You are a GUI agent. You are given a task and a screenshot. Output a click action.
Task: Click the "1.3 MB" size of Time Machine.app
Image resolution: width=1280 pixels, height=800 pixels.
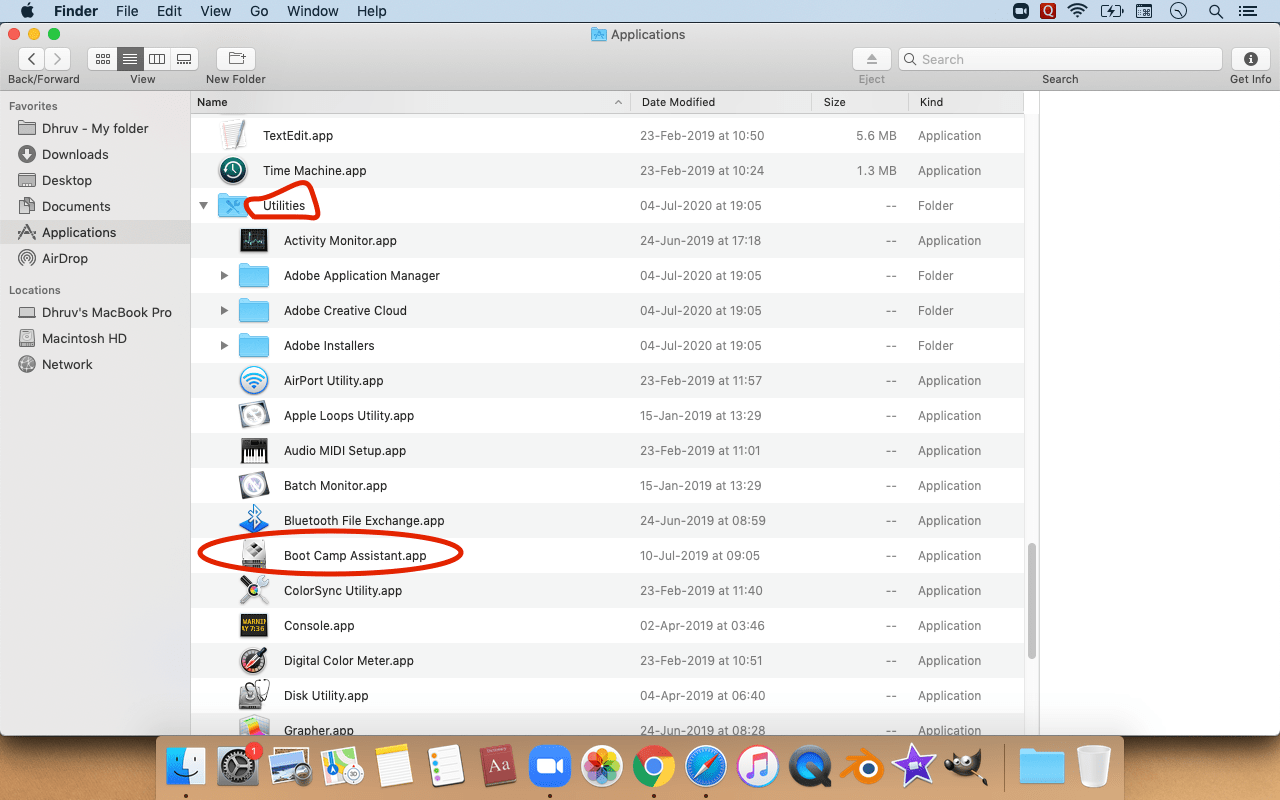coord(876,171)
